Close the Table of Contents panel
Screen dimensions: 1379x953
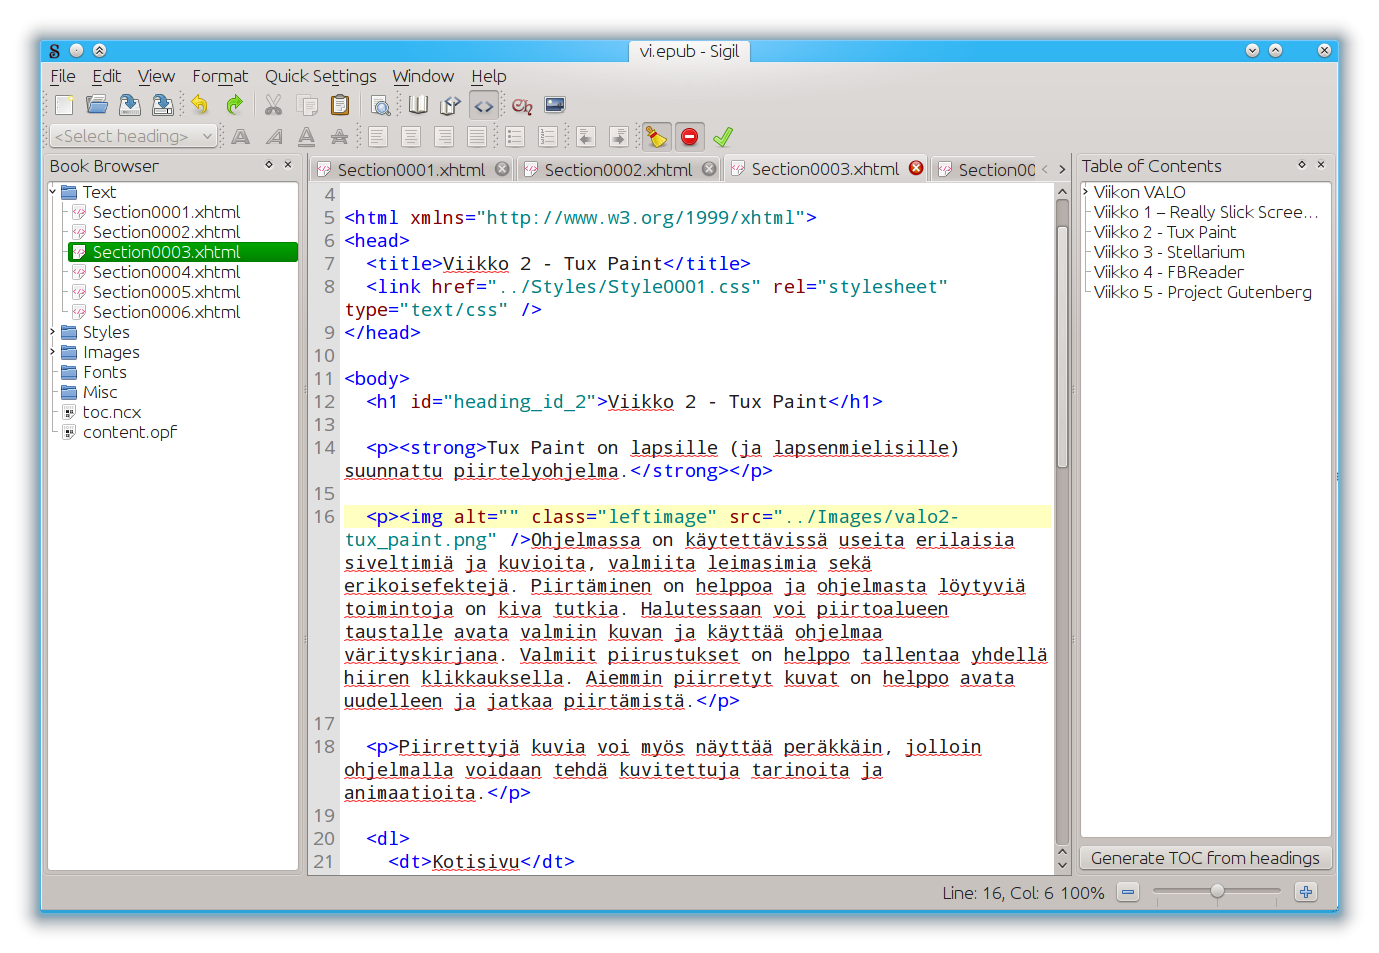pyautogui.click(x=1321, y=164)
